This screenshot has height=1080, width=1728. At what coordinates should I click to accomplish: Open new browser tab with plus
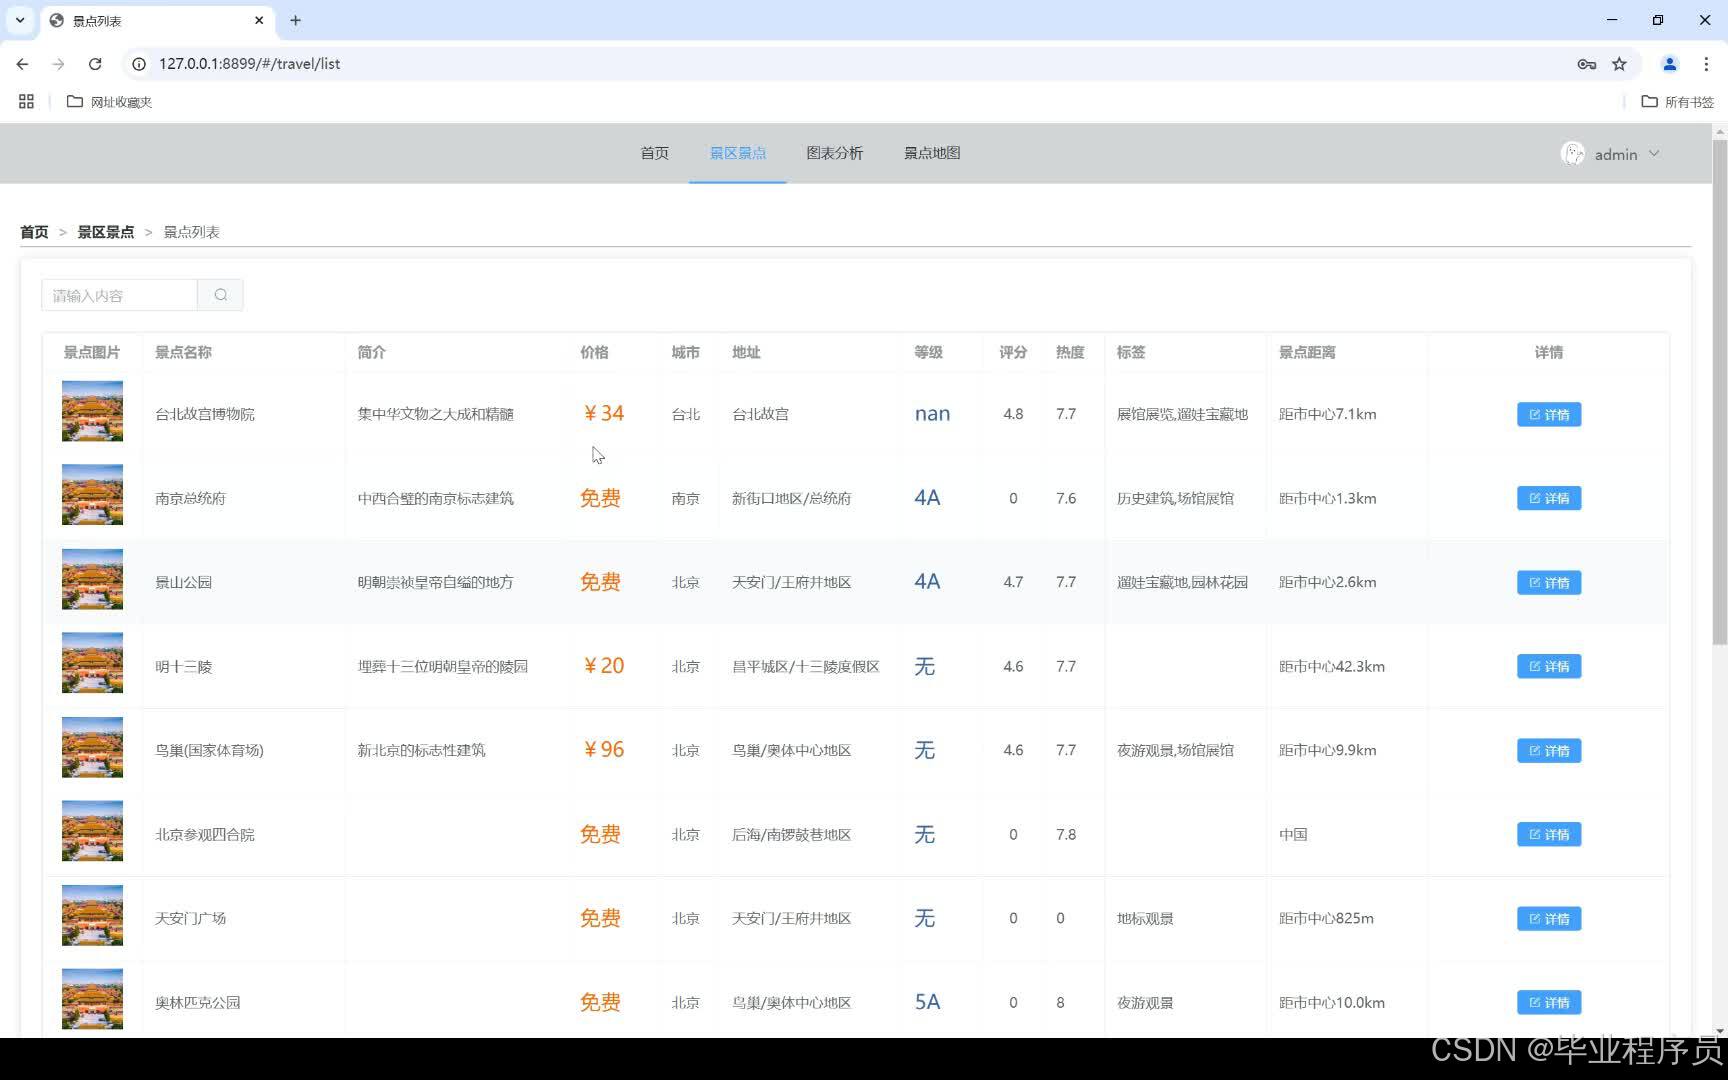(x=295, y=20)
